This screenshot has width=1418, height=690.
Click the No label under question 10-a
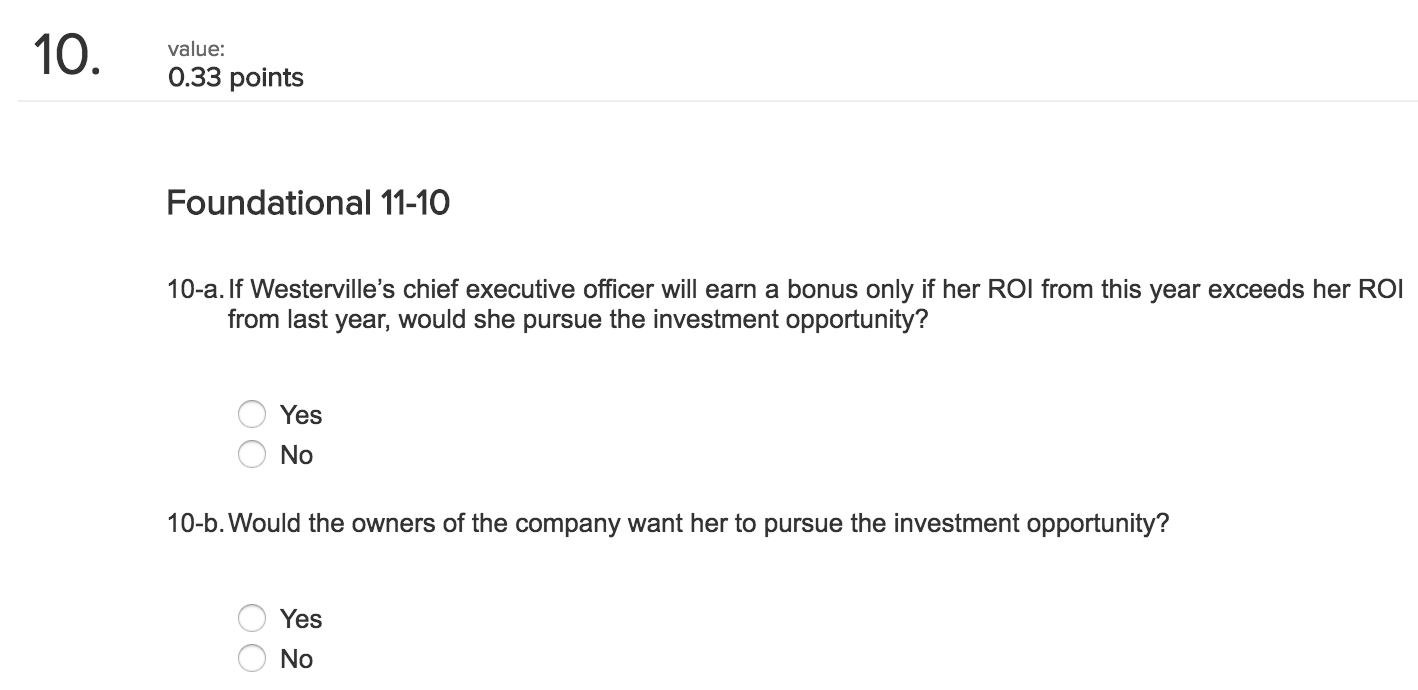(296, 454)
